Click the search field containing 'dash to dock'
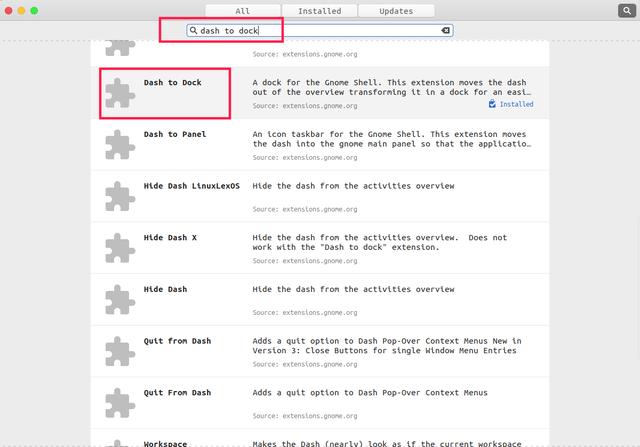The image size is (640, 447). coord(320,31)
